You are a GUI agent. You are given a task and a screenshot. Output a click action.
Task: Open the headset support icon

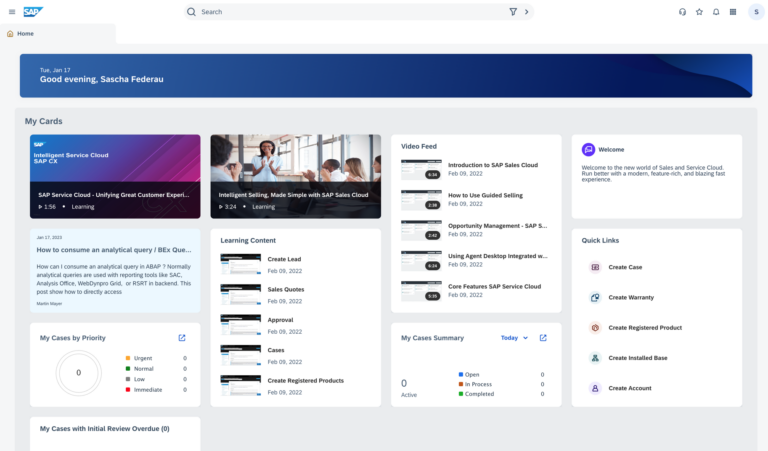tap(682, 12)
